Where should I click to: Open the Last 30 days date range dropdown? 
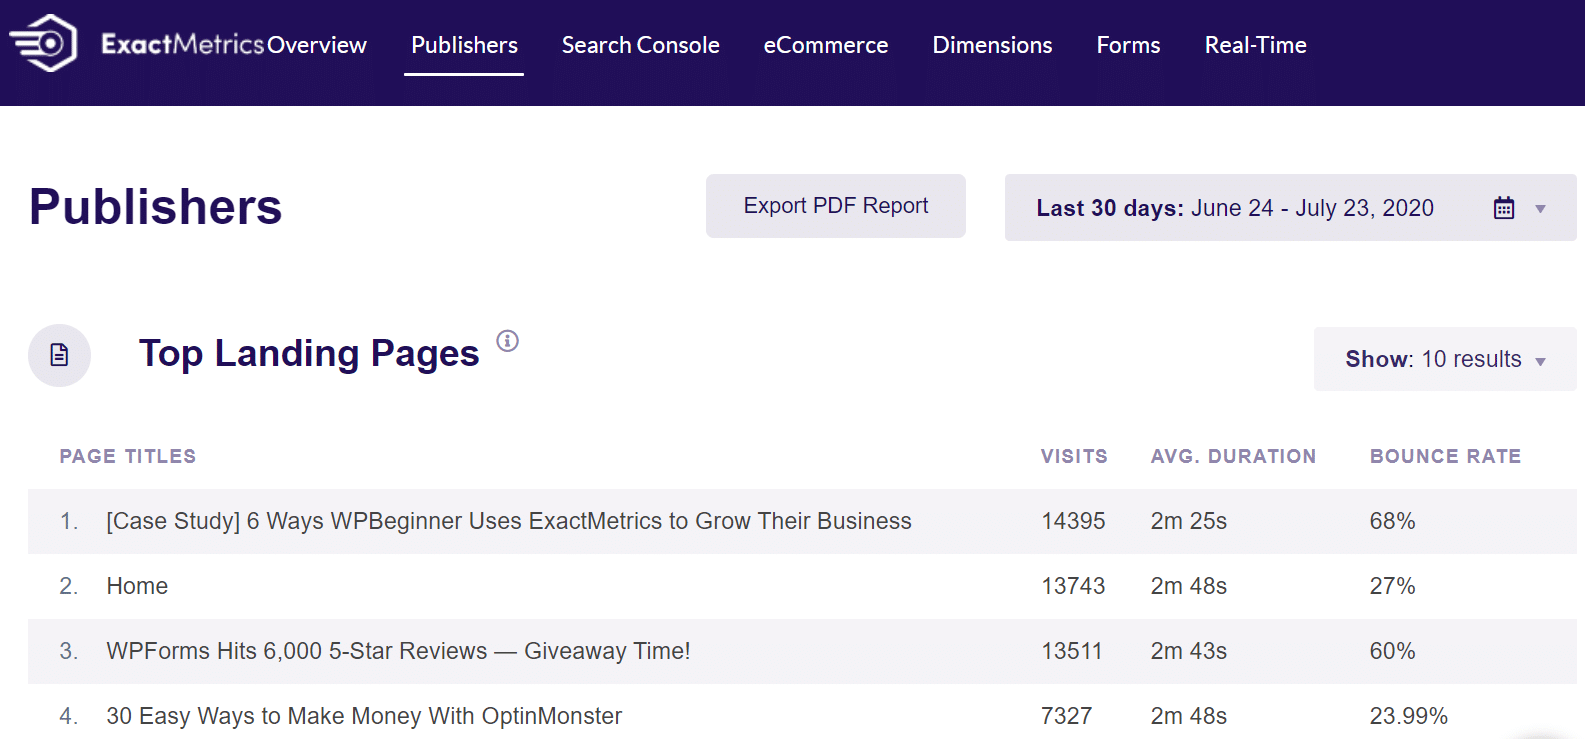1290,208
